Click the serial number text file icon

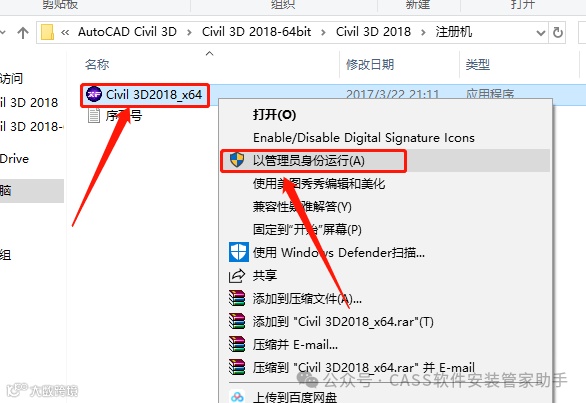tap(94, 116)
